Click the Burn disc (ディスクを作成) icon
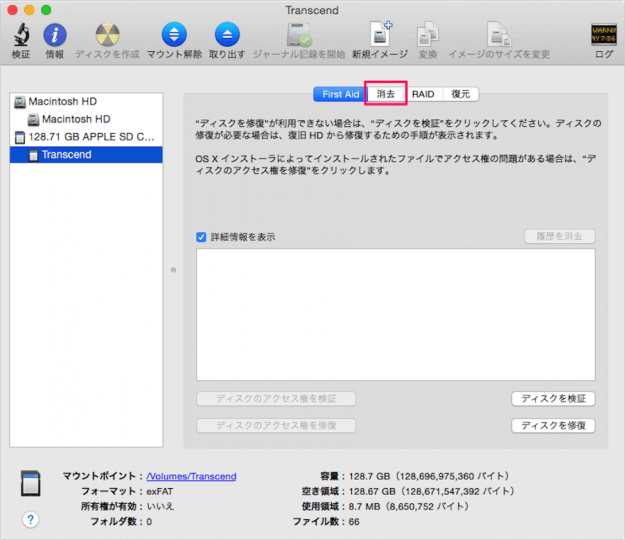This screenshot has width=625, height=540. point(106,36)
